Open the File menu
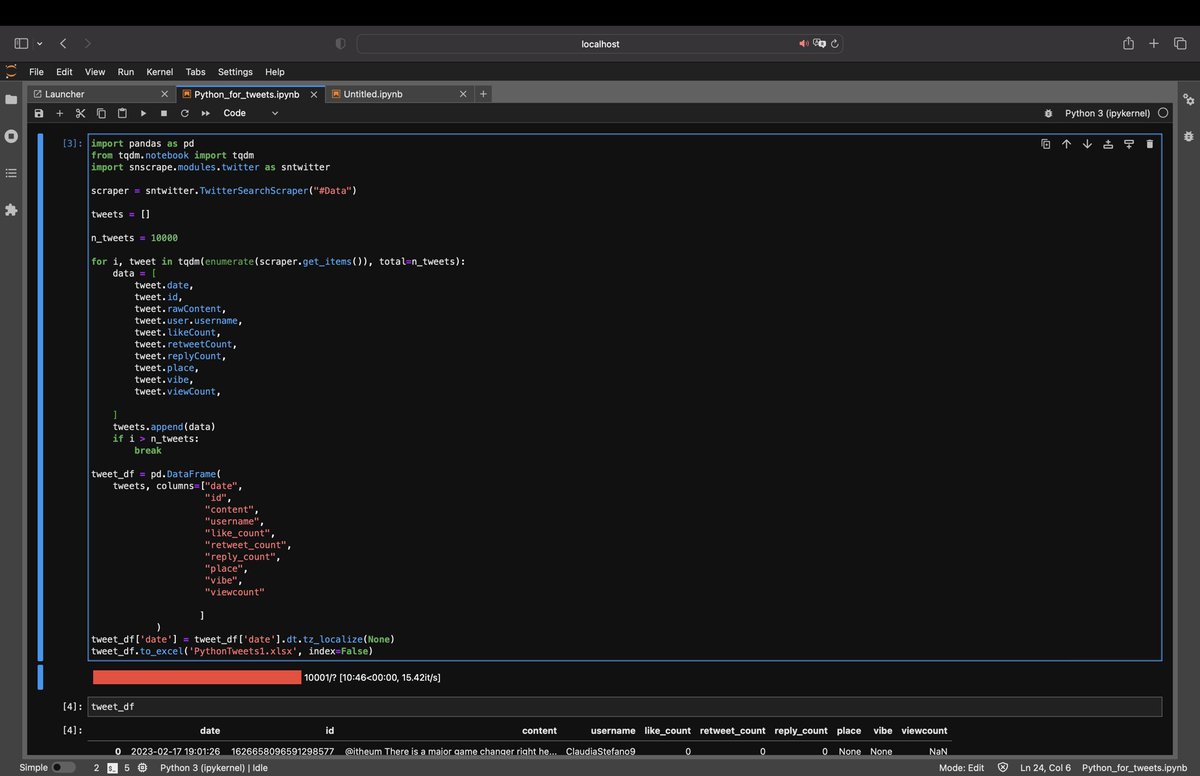Image resolution: width=1200 pixels, height=776 pixels. (36, 72)
